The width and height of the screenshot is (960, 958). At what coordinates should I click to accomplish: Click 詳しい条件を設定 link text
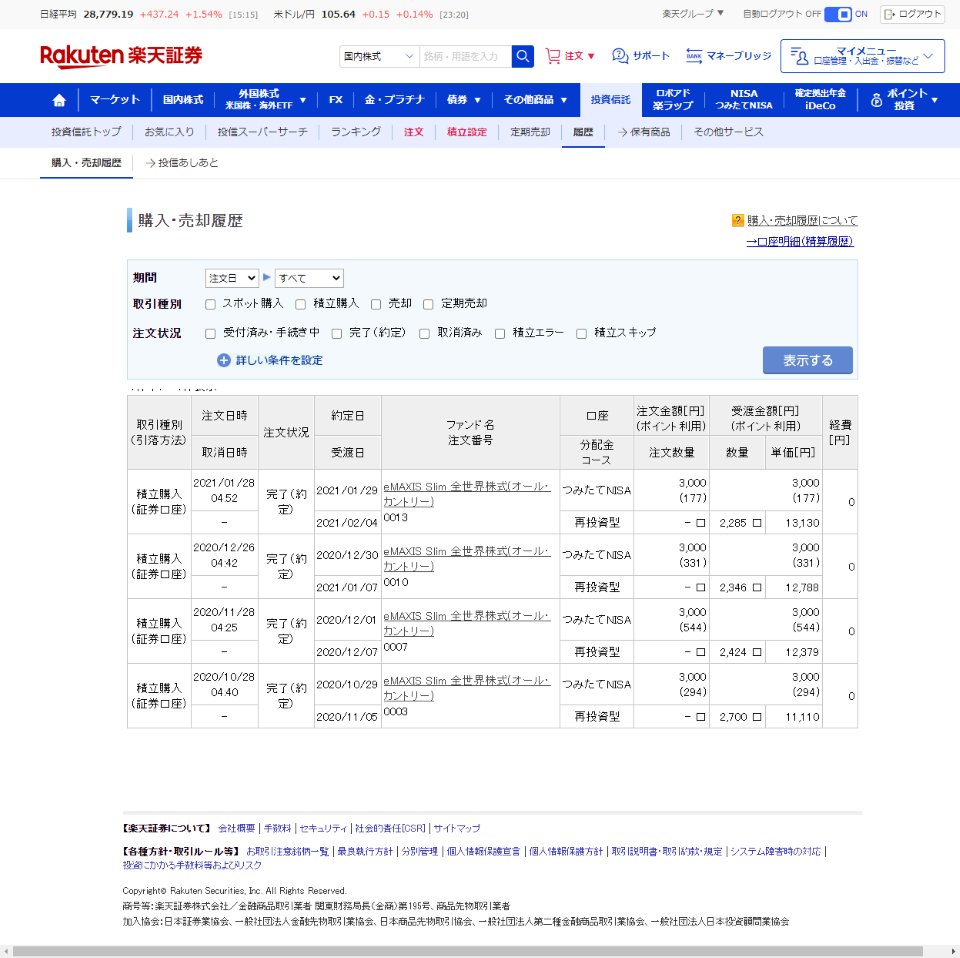[279, 361]
